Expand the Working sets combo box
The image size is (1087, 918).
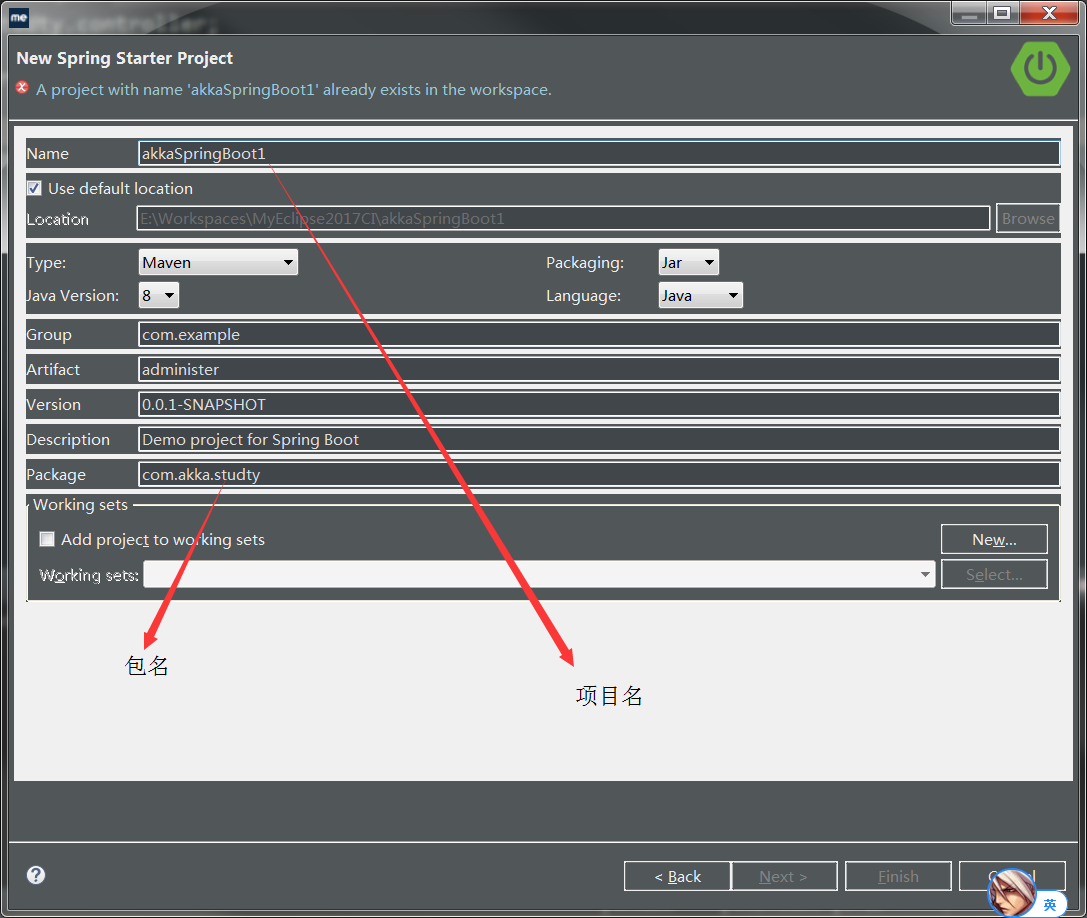tap(539, 574)
